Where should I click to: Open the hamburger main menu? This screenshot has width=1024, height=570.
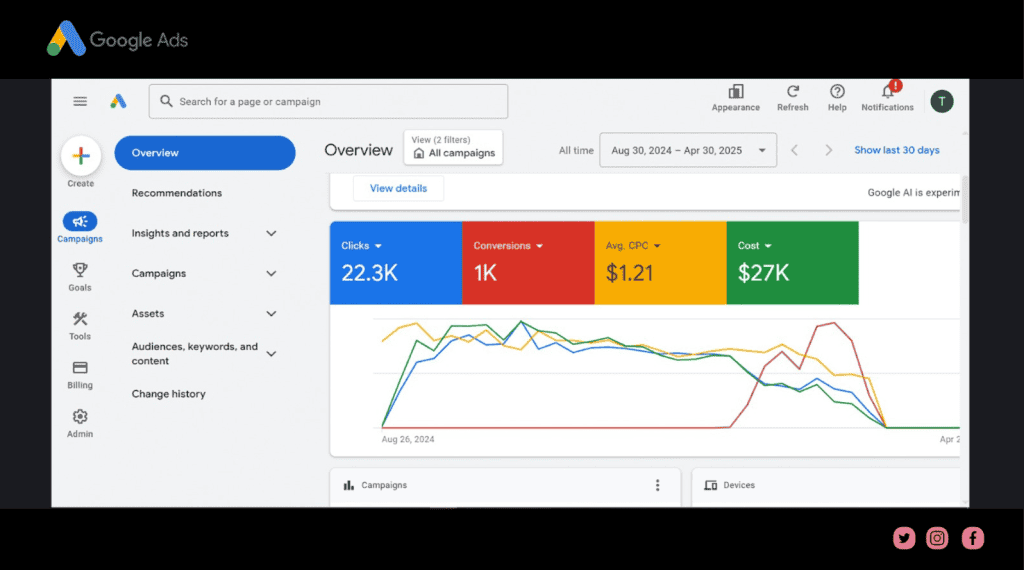(x=80, y=101)
